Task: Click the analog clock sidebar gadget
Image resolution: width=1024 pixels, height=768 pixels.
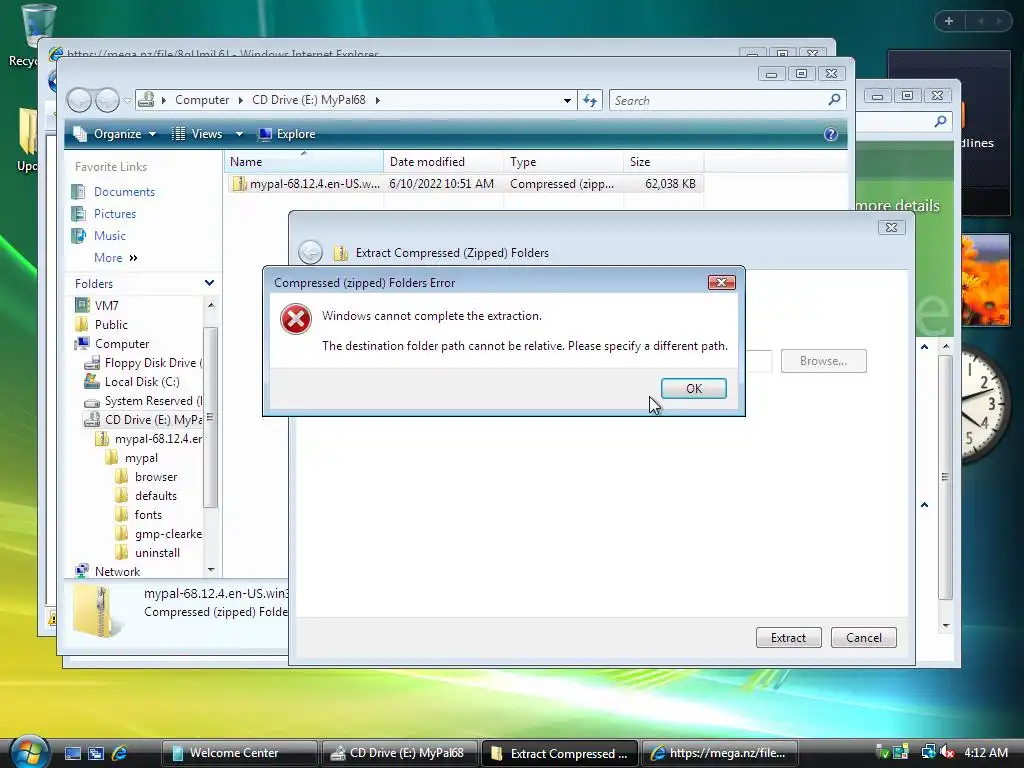Action: (985, 404)
